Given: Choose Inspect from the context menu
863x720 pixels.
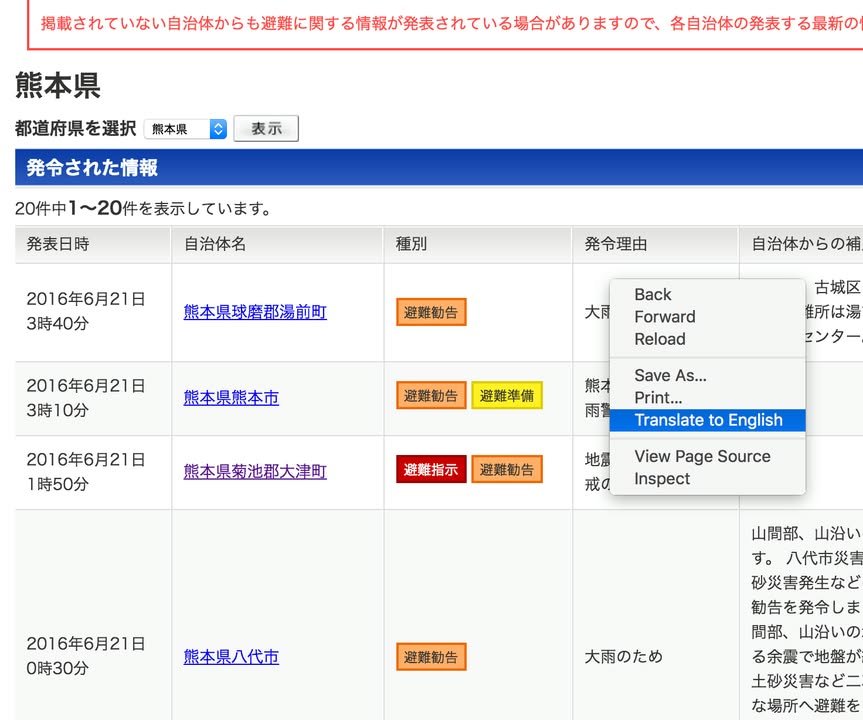Looking at the screenshot, I should click(x=662, y=479).
